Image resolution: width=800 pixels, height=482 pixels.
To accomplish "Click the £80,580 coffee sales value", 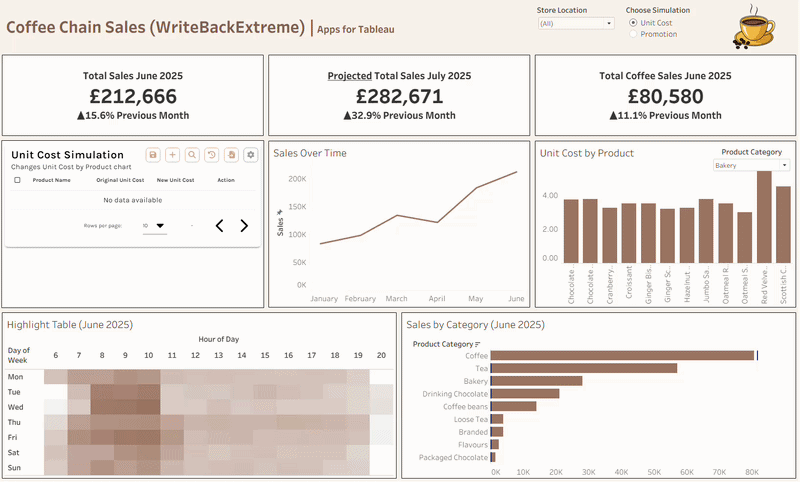I will click(x=665, y=96).
